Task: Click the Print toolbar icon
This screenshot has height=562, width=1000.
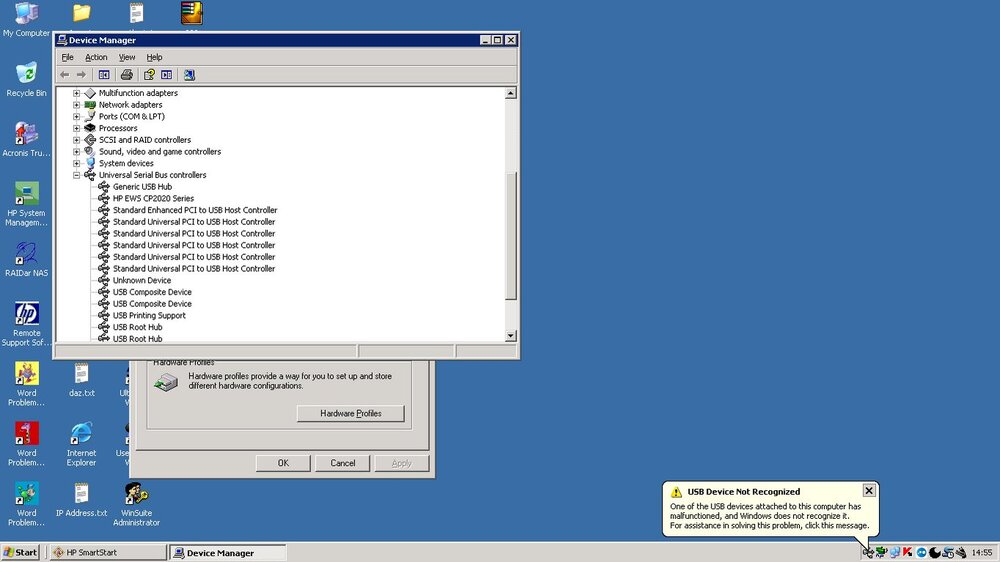Action: [x=126, y=75]
